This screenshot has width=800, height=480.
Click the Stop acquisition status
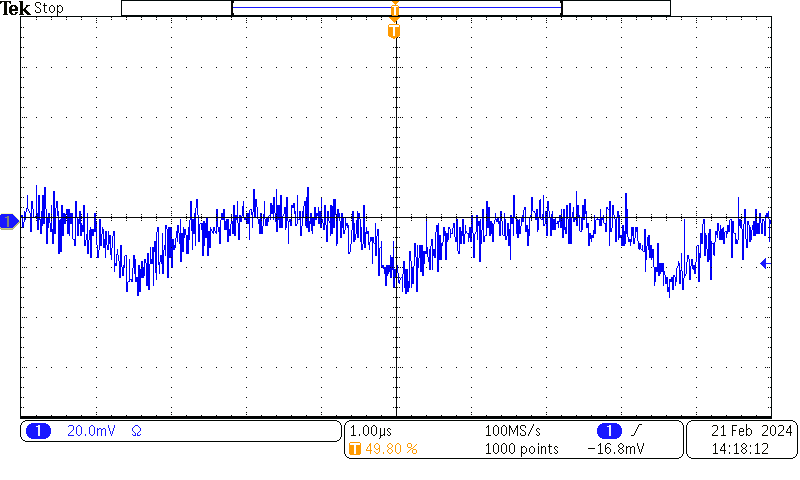pos(49,8)
